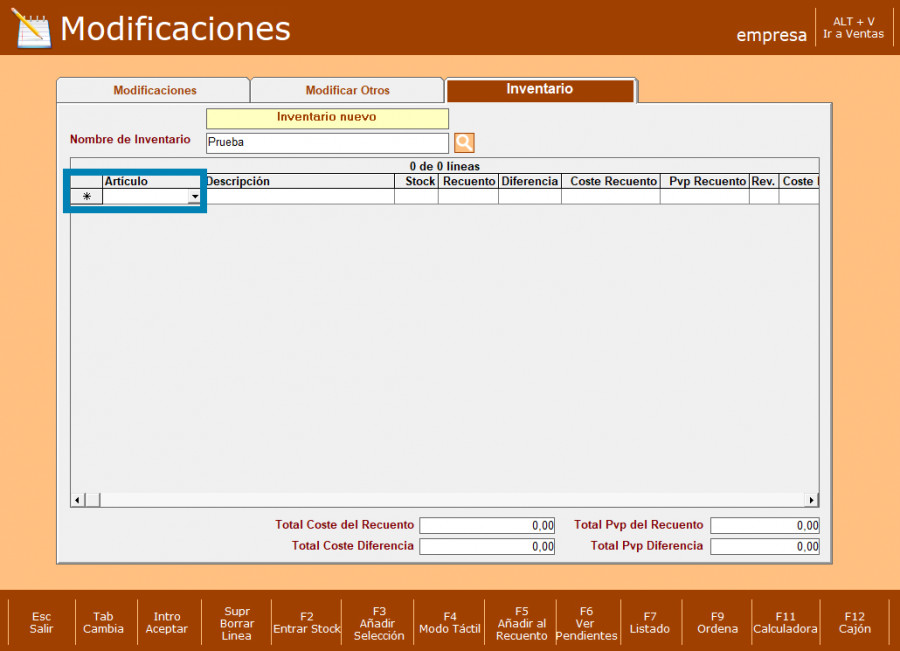
Task: Open F7 Listado
Action: [650, 623]
